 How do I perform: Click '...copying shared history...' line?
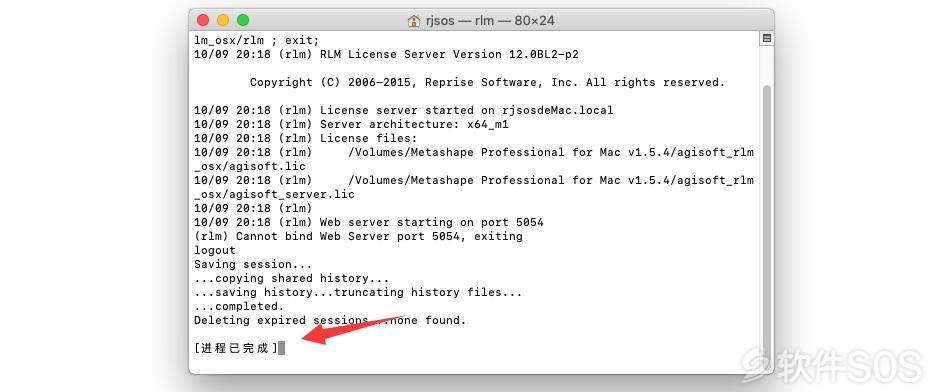292,278
